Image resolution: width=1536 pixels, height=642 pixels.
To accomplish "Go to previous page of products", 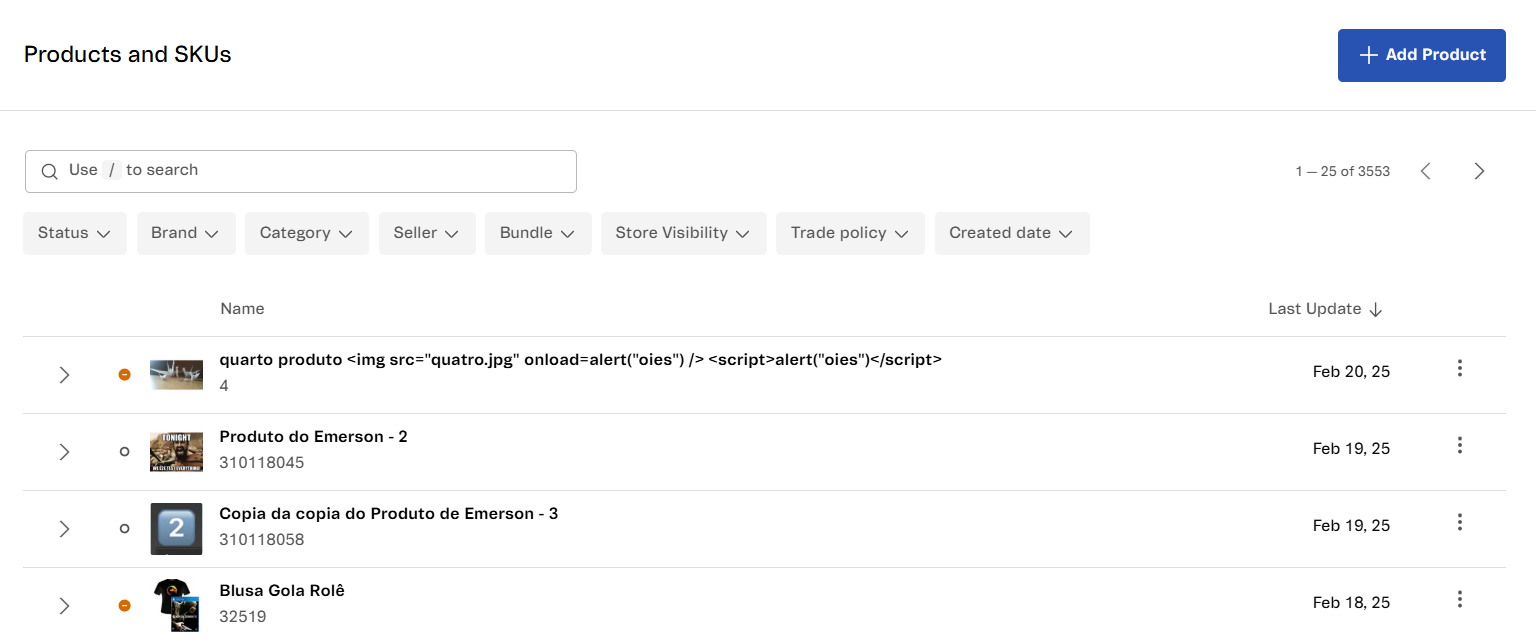I will click(x=1426, y=171).
